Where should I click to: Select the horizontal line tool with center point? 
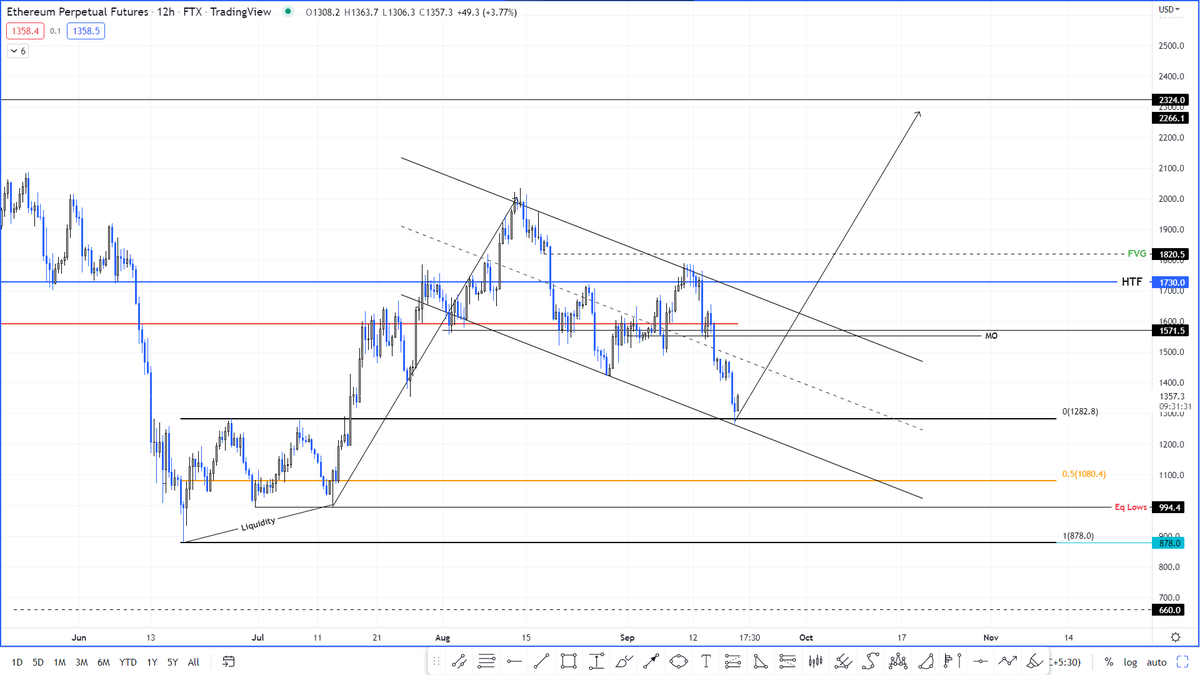coord(980,661)
